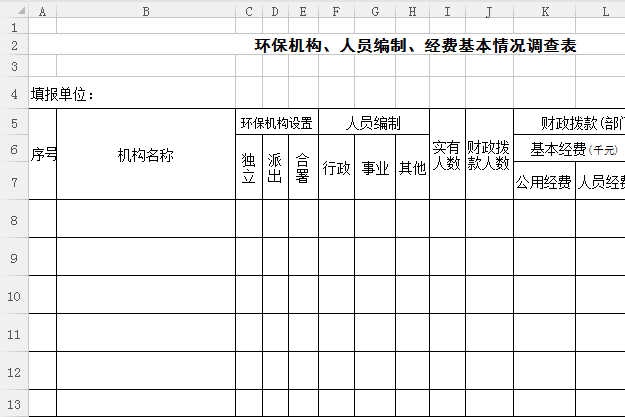Image resolution: width=625 pixels, height=417 pixels.
Task: Select the 实有人数 cell
Action: click(x=447, y=155)
